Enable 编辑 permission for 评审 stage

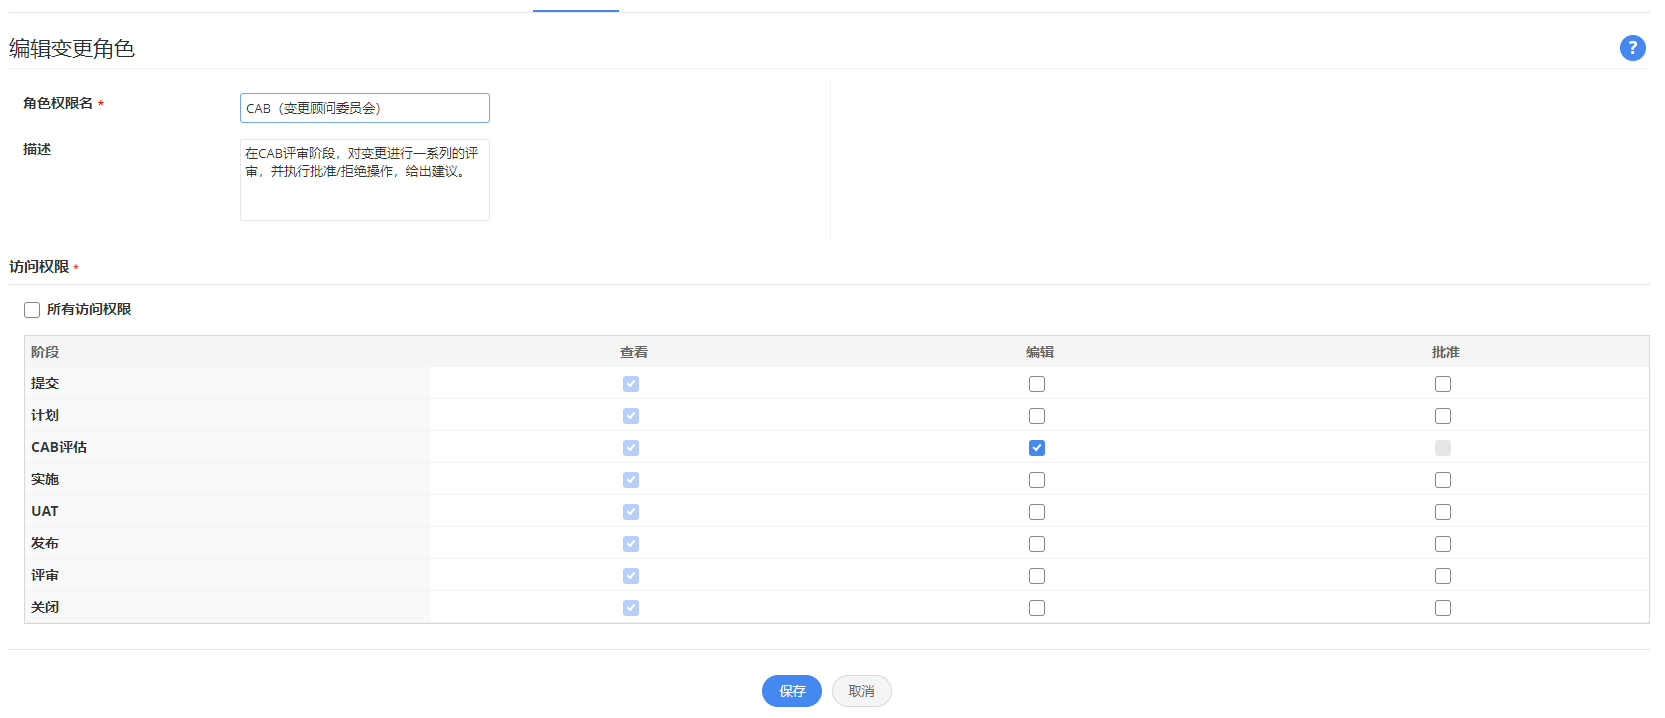1037,576
